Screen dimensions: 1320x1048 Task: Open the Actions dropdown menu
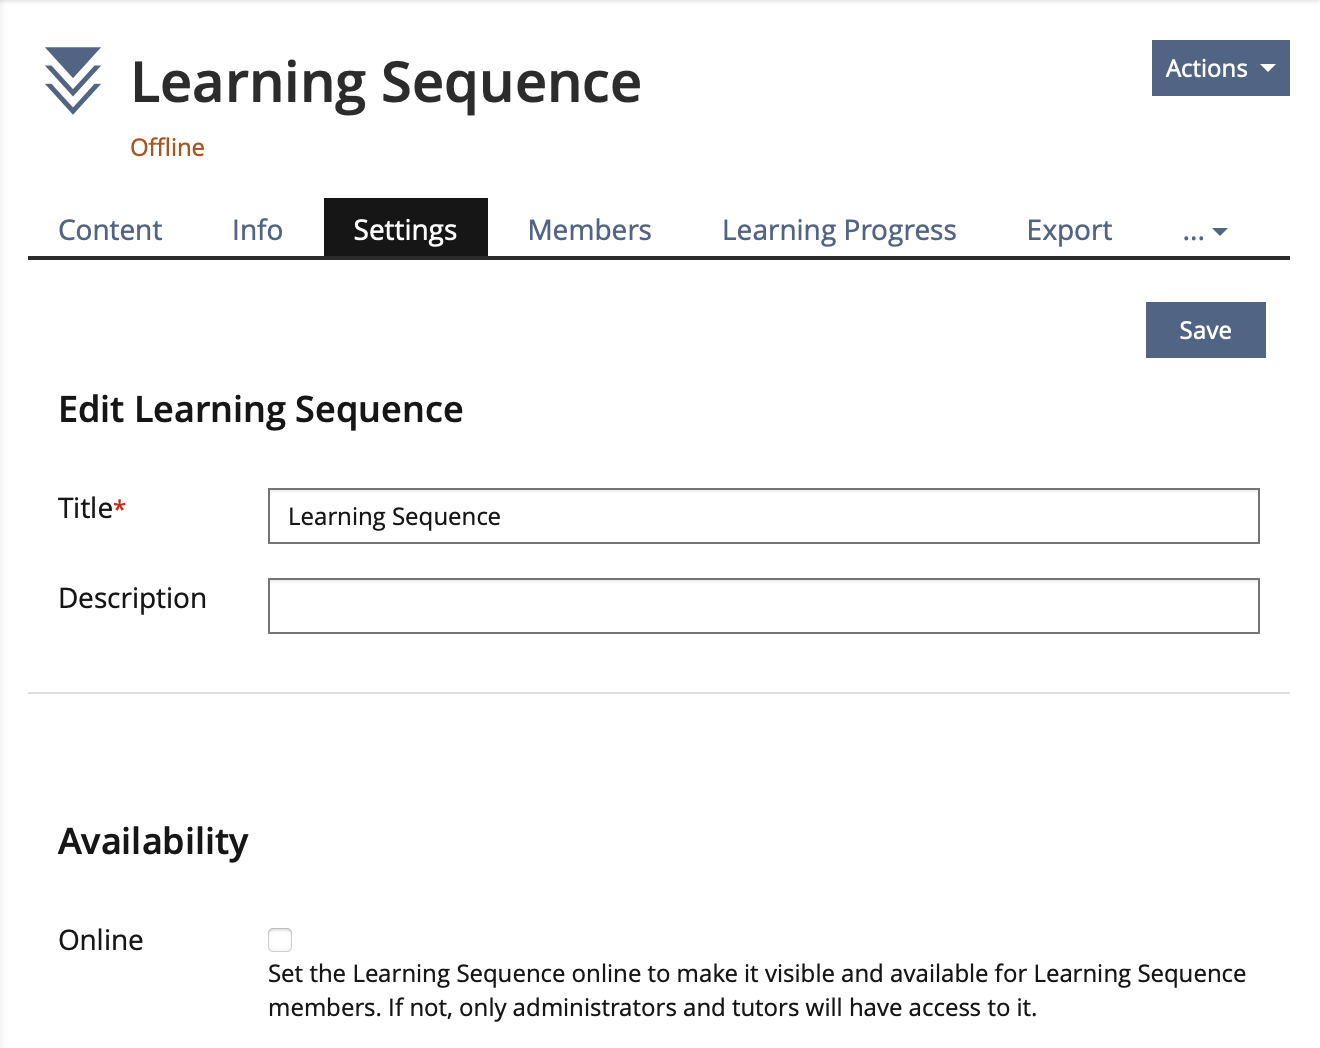point(1220,68)
